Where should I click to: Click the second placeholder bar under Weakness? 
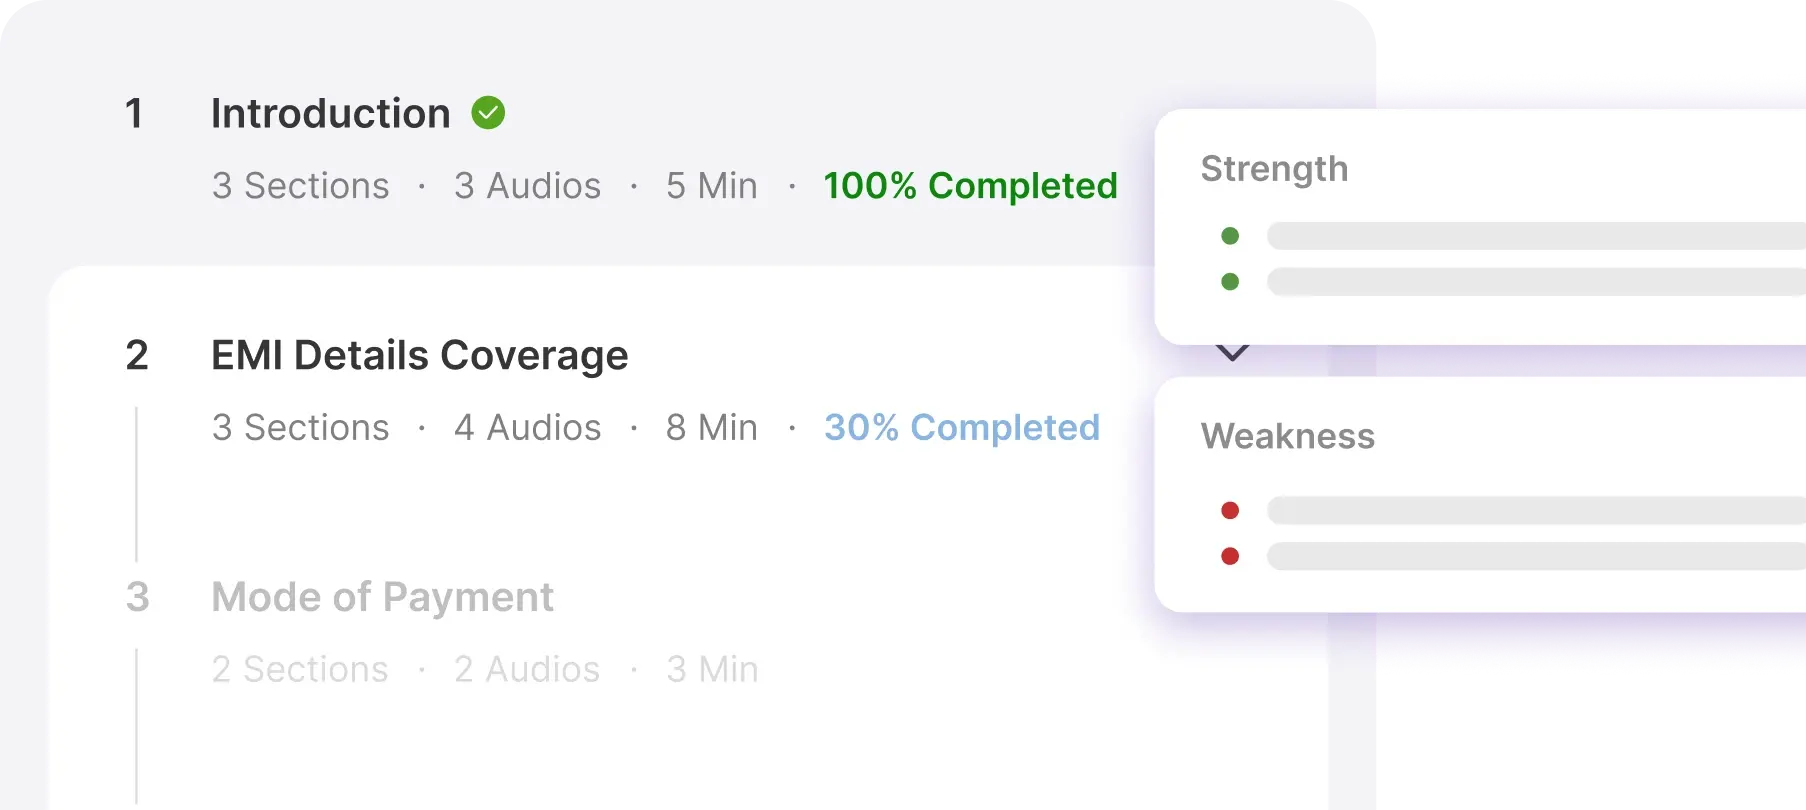pyautogui.click(x=1536, y=556)
